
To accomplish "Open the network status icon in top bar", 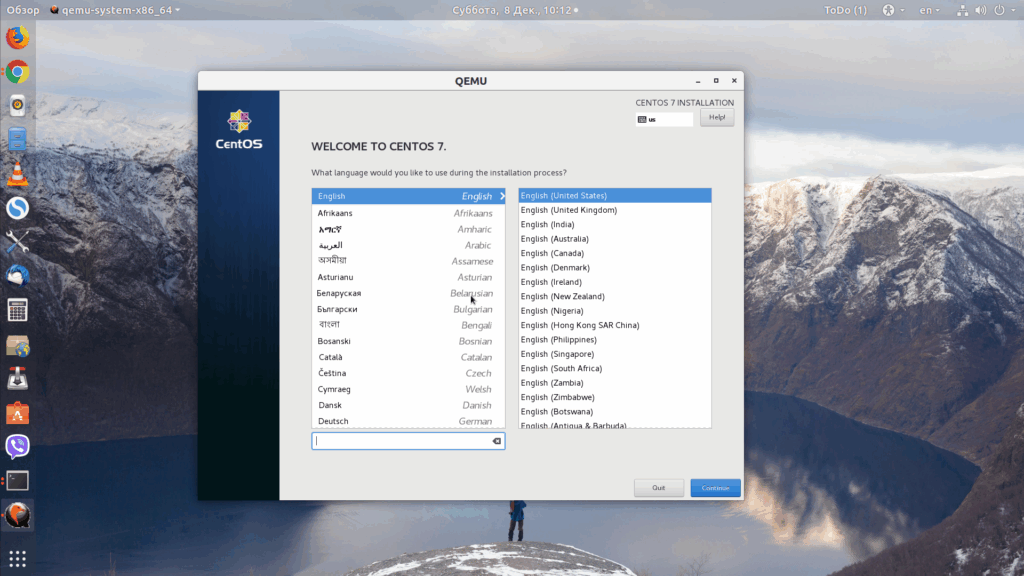I will pyautogui.click(x=963, y=10).
